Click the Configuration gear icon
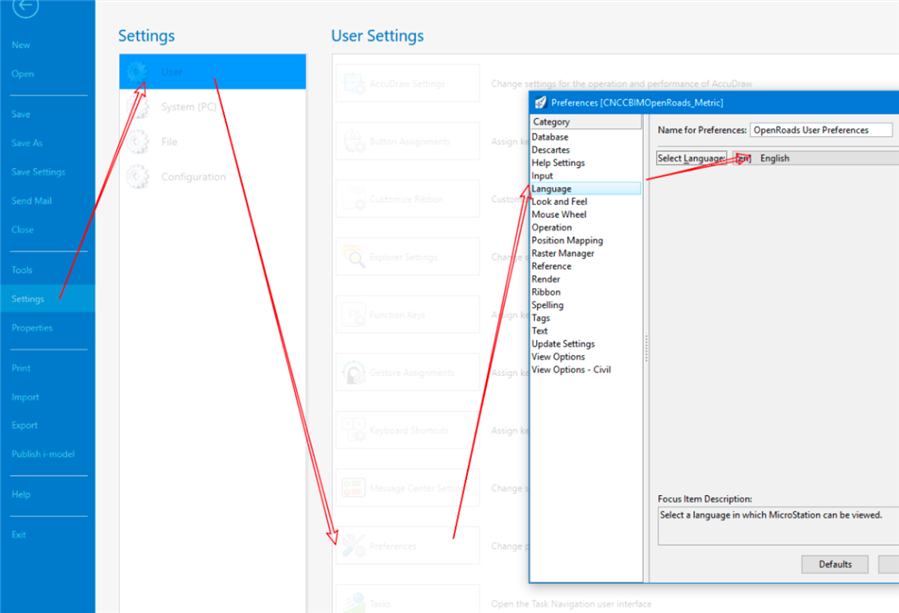899x613 pixels. 138,177
